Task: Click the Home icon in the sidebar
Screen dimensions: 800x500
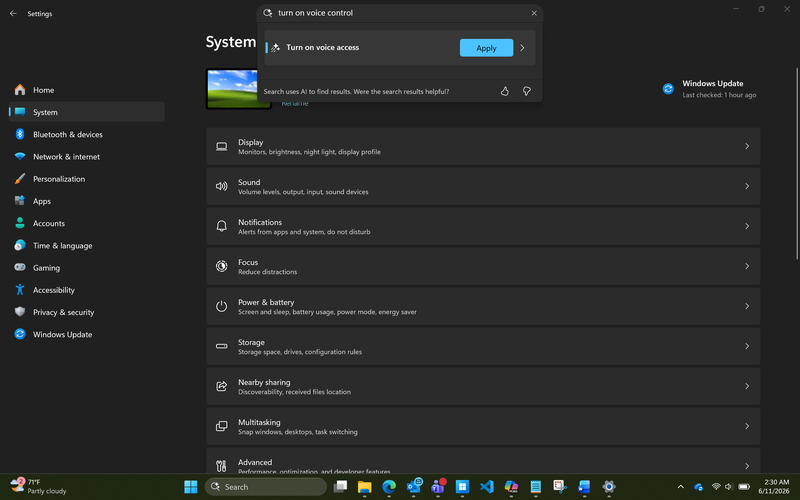Action: [20, 90]
